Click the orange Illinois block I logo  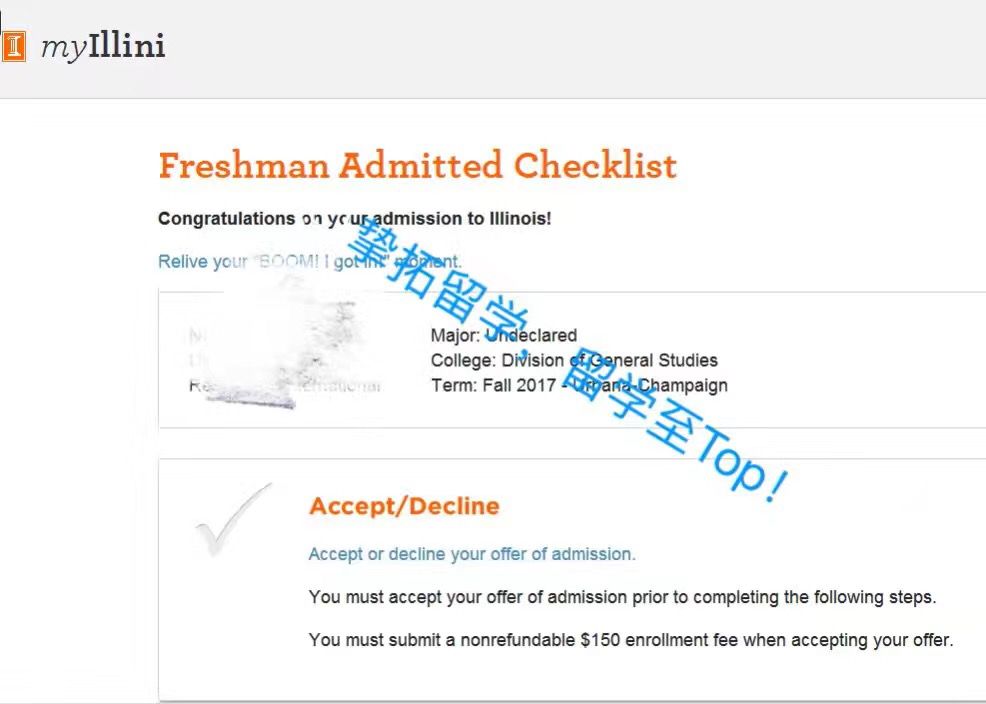click(13, 46)
